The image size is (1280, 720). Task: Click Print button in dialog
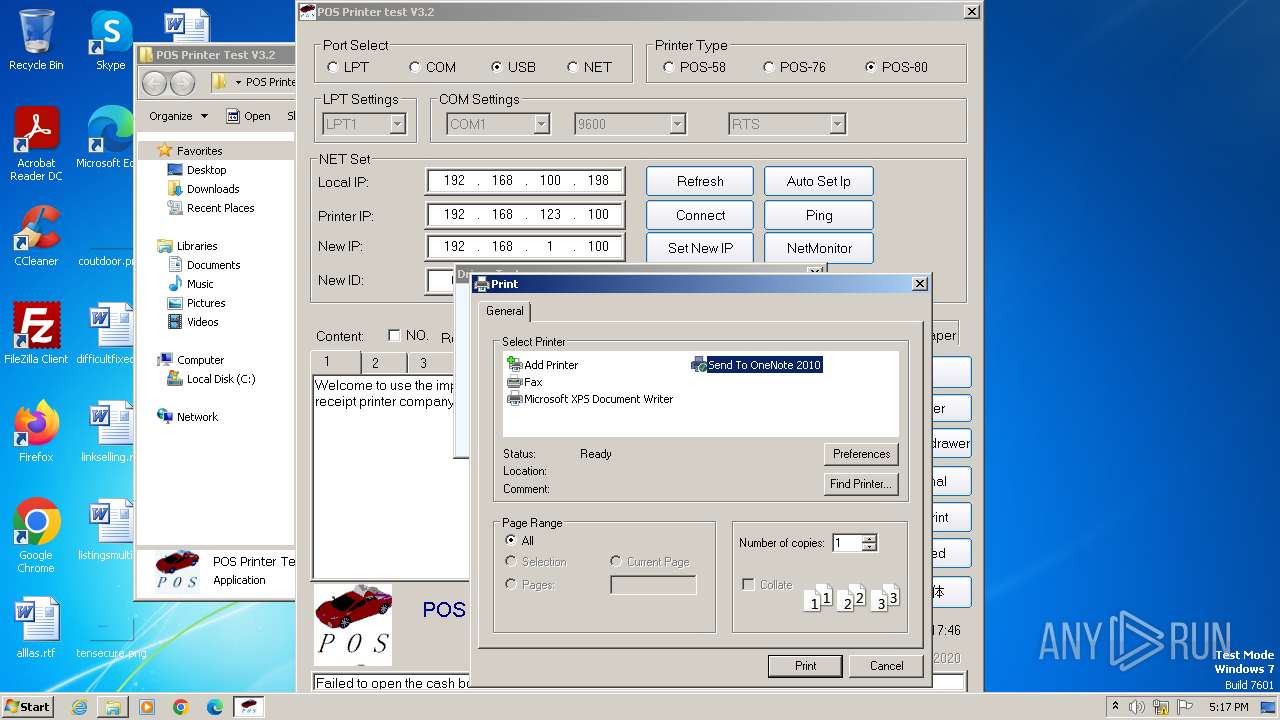805,666
